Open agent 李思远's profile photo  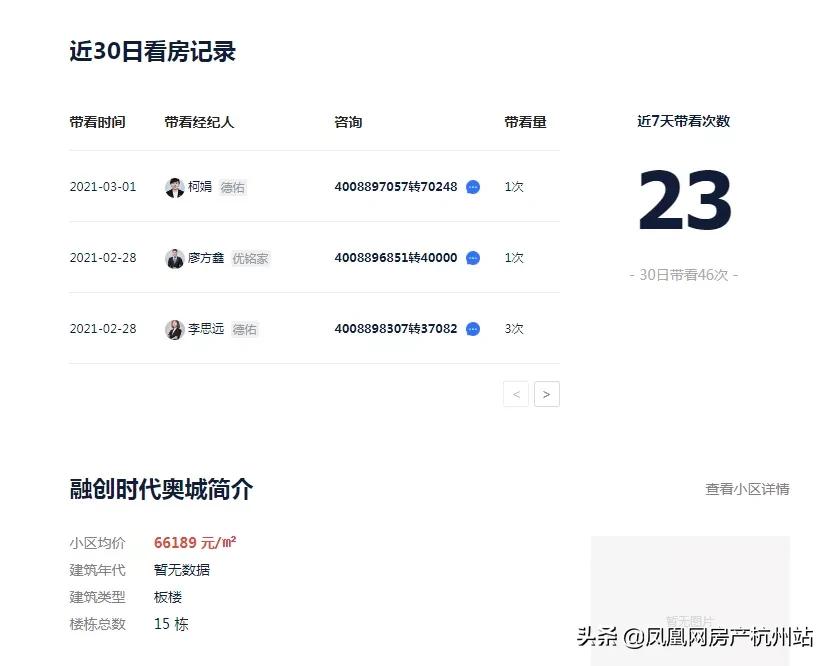[x=177, y=328]
